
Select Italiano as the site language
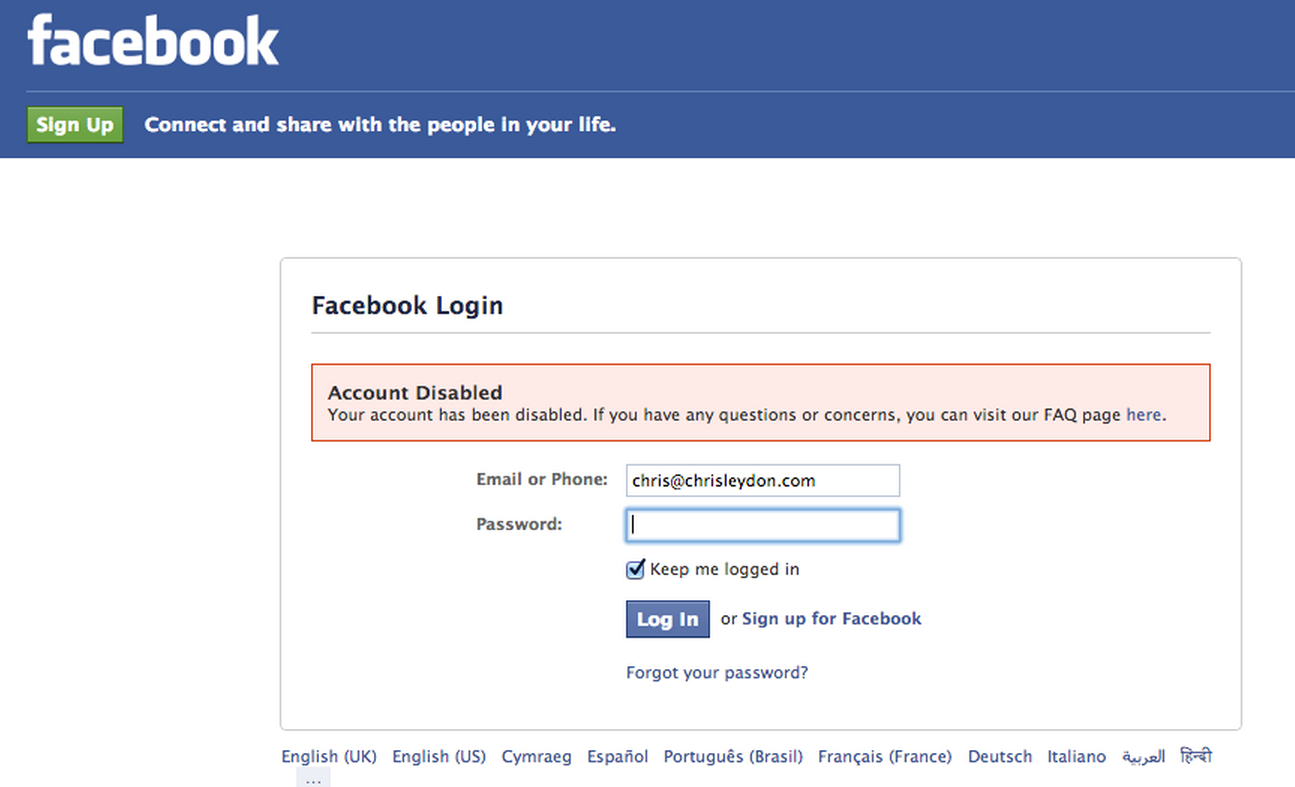(x=1076, y=757)
